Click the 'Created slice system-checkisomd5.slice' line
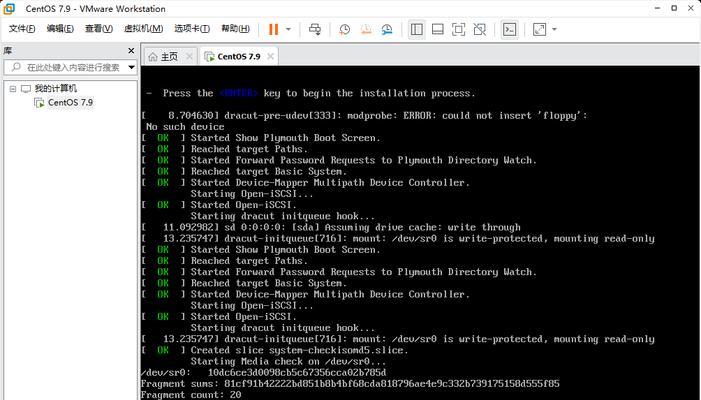701x400 pixels. [x=274, y=350]
